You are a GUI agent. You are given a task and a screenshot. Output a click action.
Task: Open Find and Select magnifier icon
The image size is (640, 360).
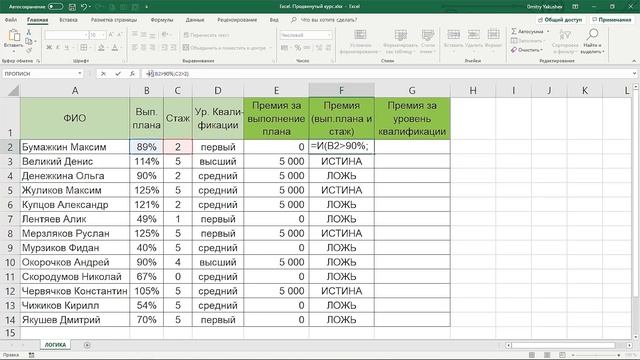point(593,34)
